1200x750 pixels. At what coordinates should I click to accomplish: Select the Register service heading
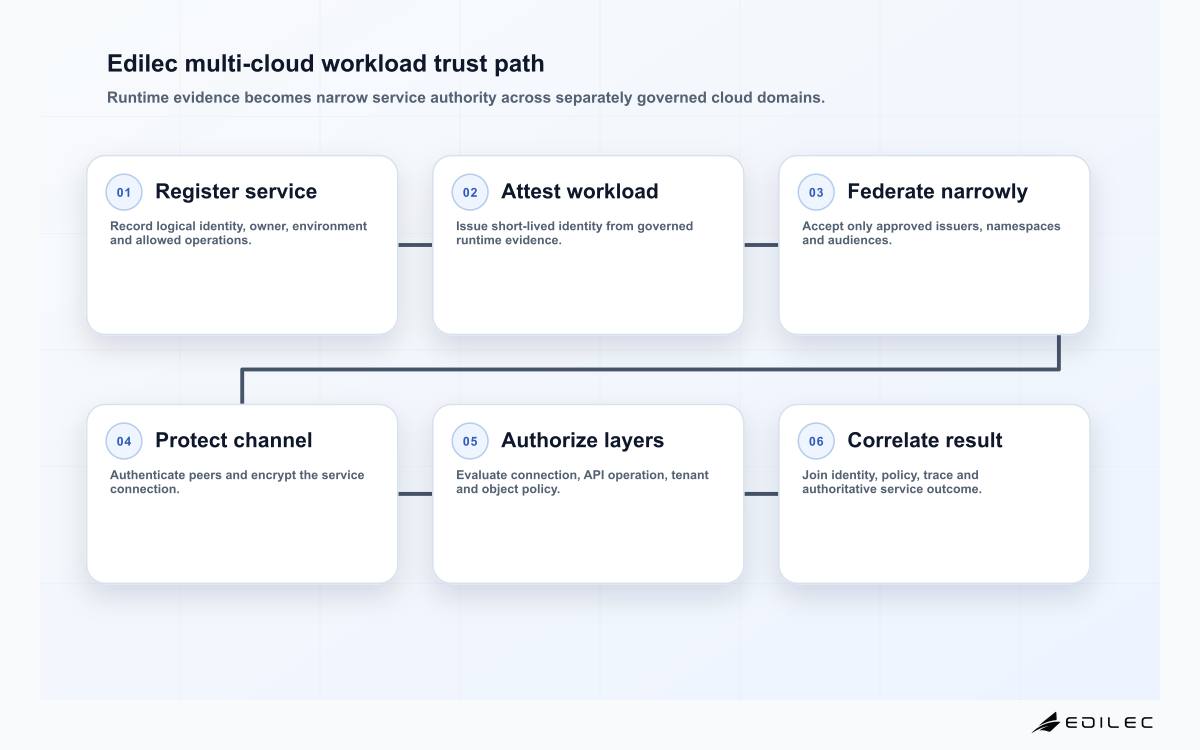(236, 191)
